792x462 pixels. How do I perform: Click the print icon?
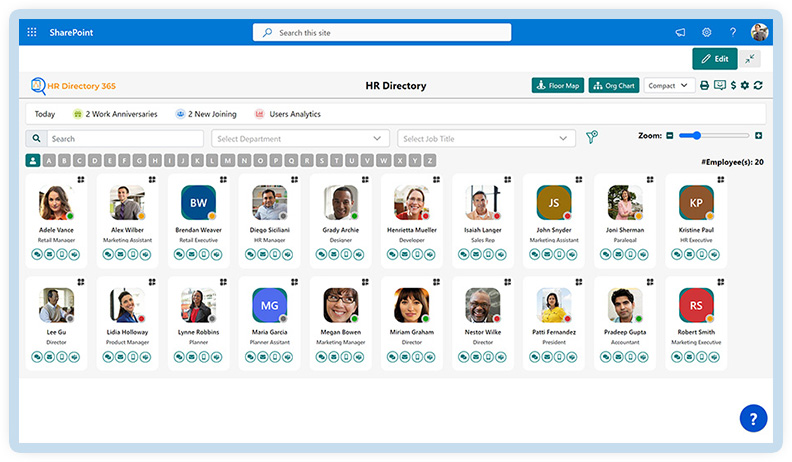click(x=705, y=85)
